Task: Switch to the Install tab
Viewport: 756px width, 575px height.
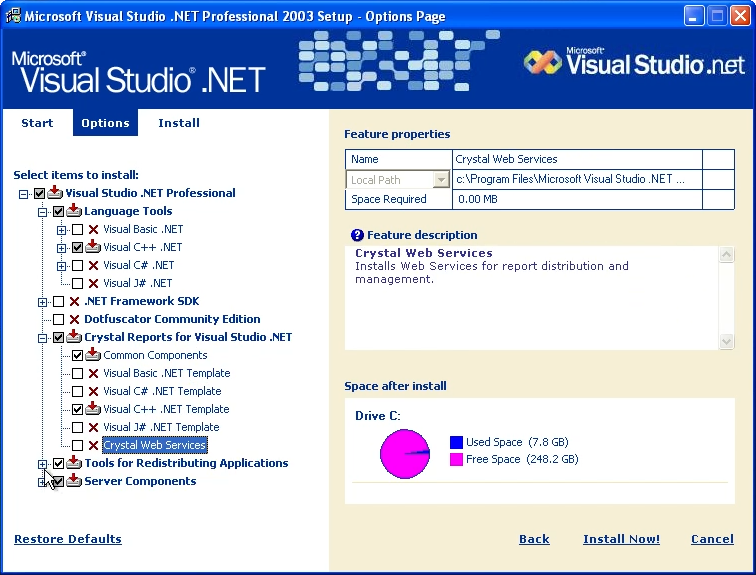Action: coord(179,123)
